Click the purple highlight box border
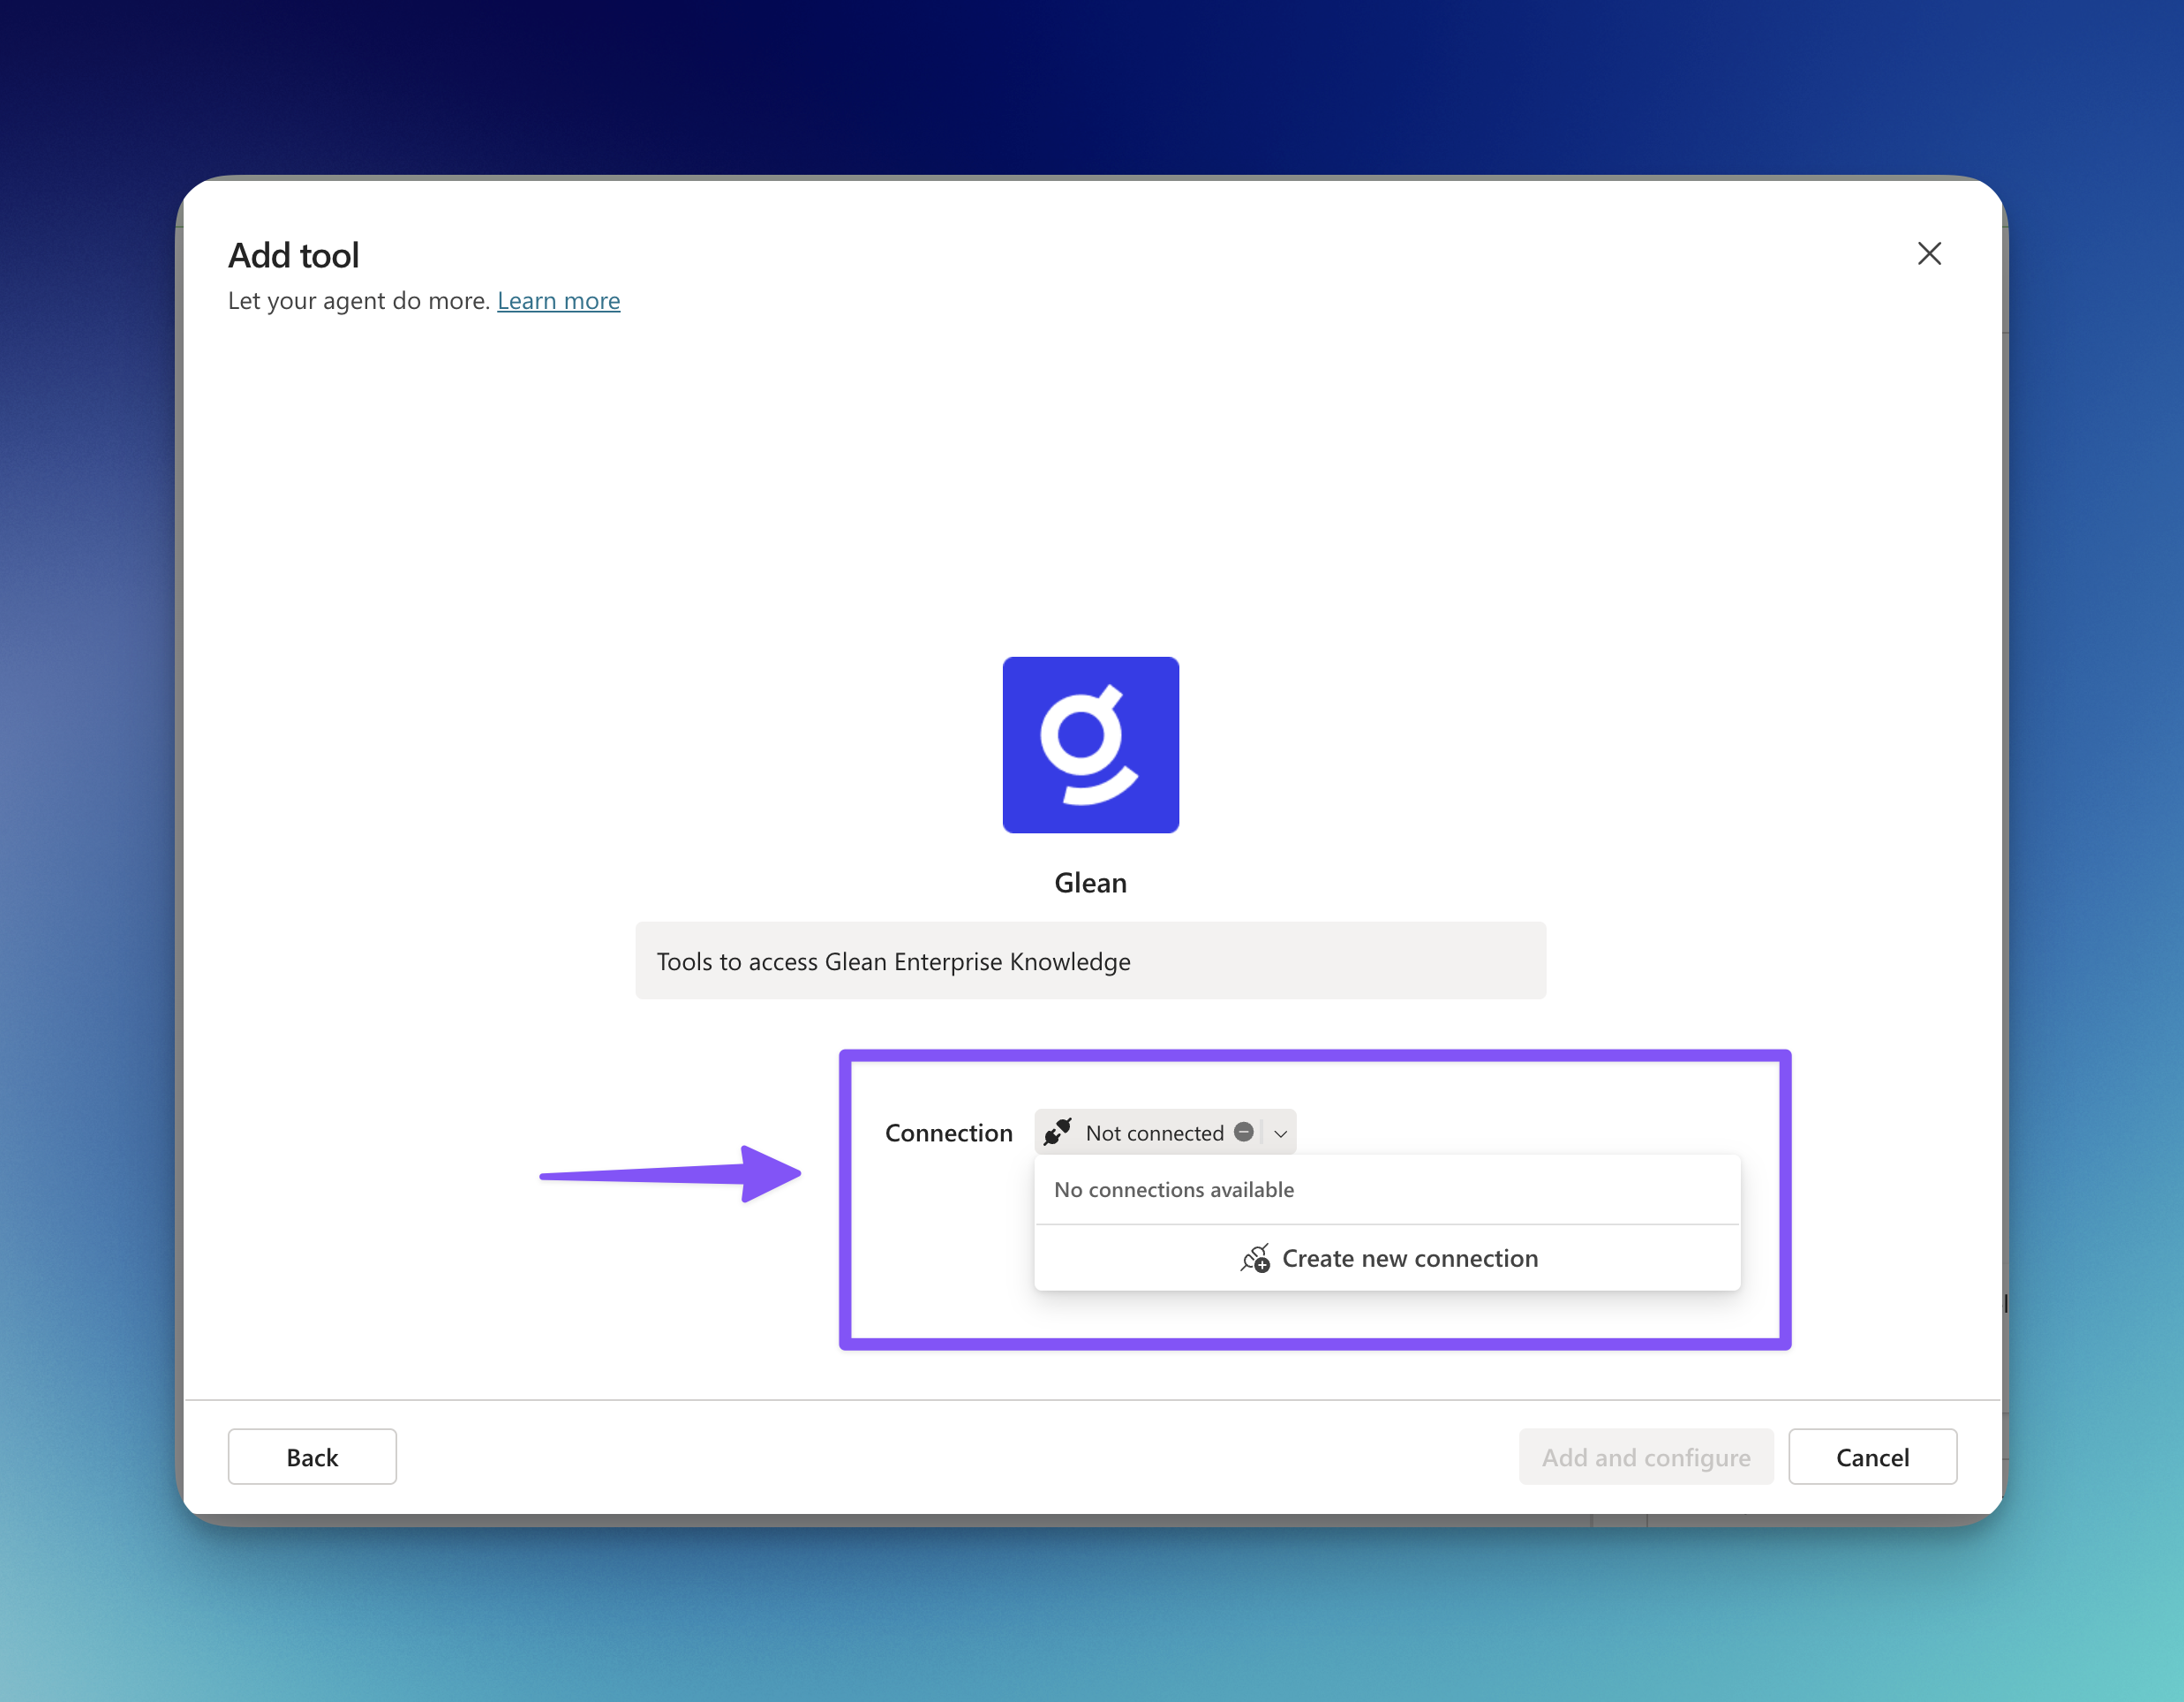 coord(1314,1055)
